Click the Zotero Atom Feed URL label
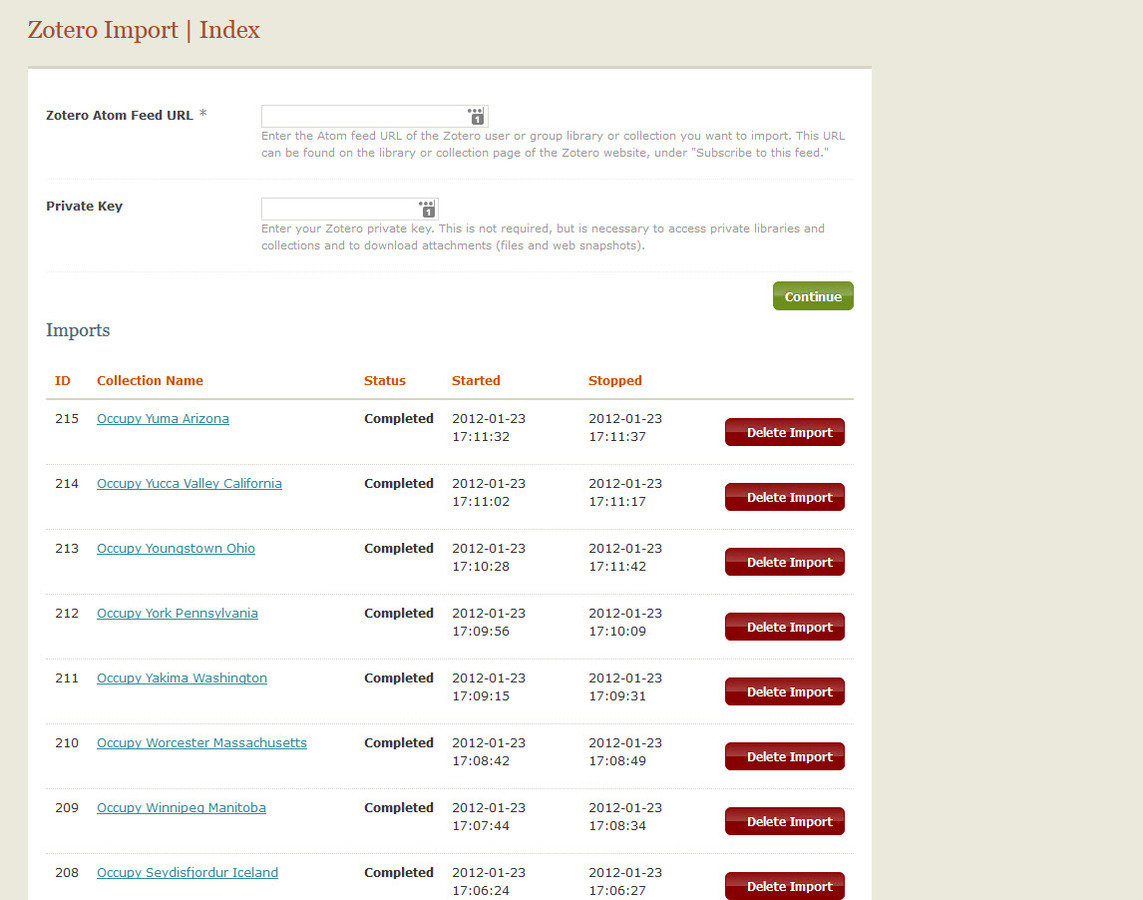Viewport: 1143px width, 900px height. [120, 115]
